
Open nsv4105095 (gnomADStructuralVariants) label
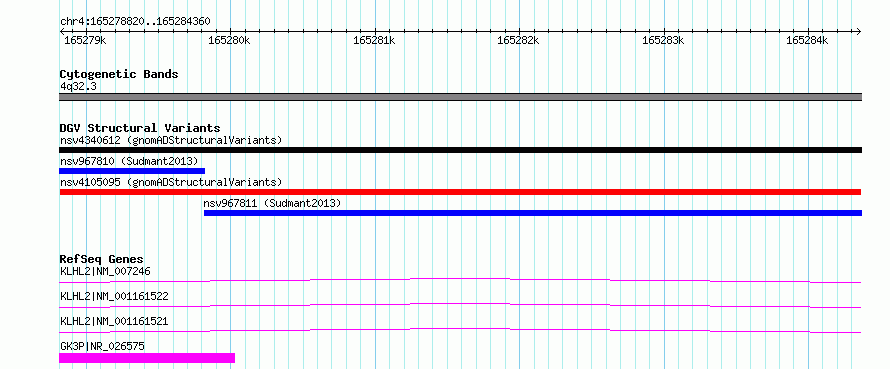171,182
